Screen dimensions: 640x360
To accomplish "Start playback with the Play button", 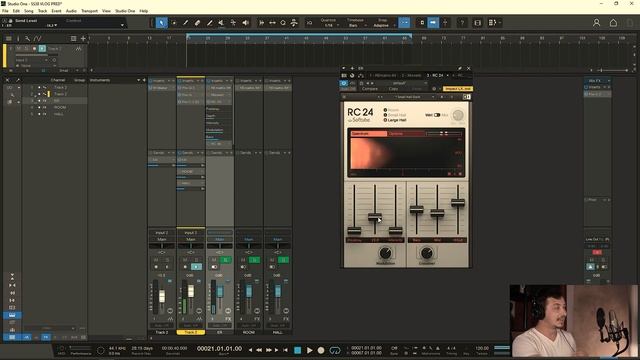I will click(x=309, y=350).
